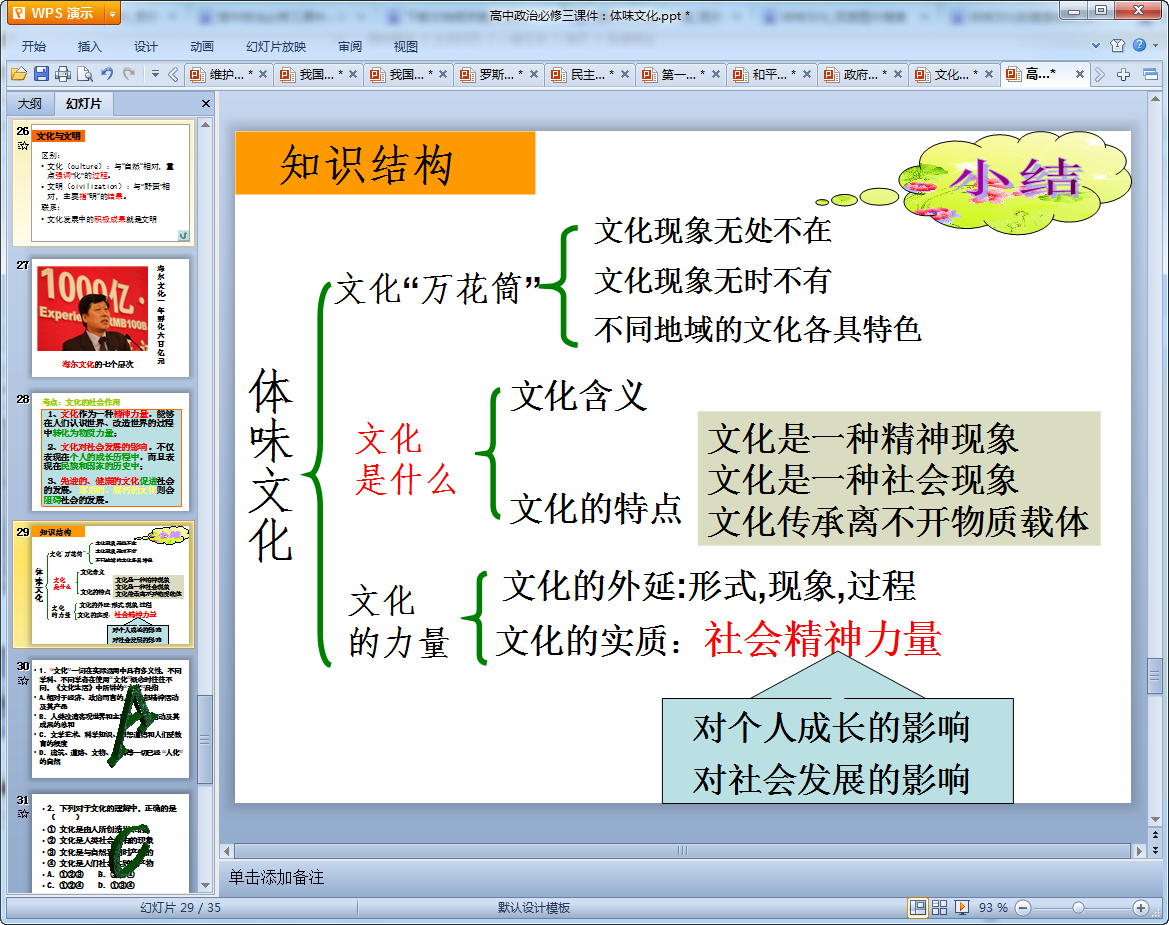This screenshot has width=1169, height=925.
Task: Click the 93 % zoom level
Action: (993, 907)
